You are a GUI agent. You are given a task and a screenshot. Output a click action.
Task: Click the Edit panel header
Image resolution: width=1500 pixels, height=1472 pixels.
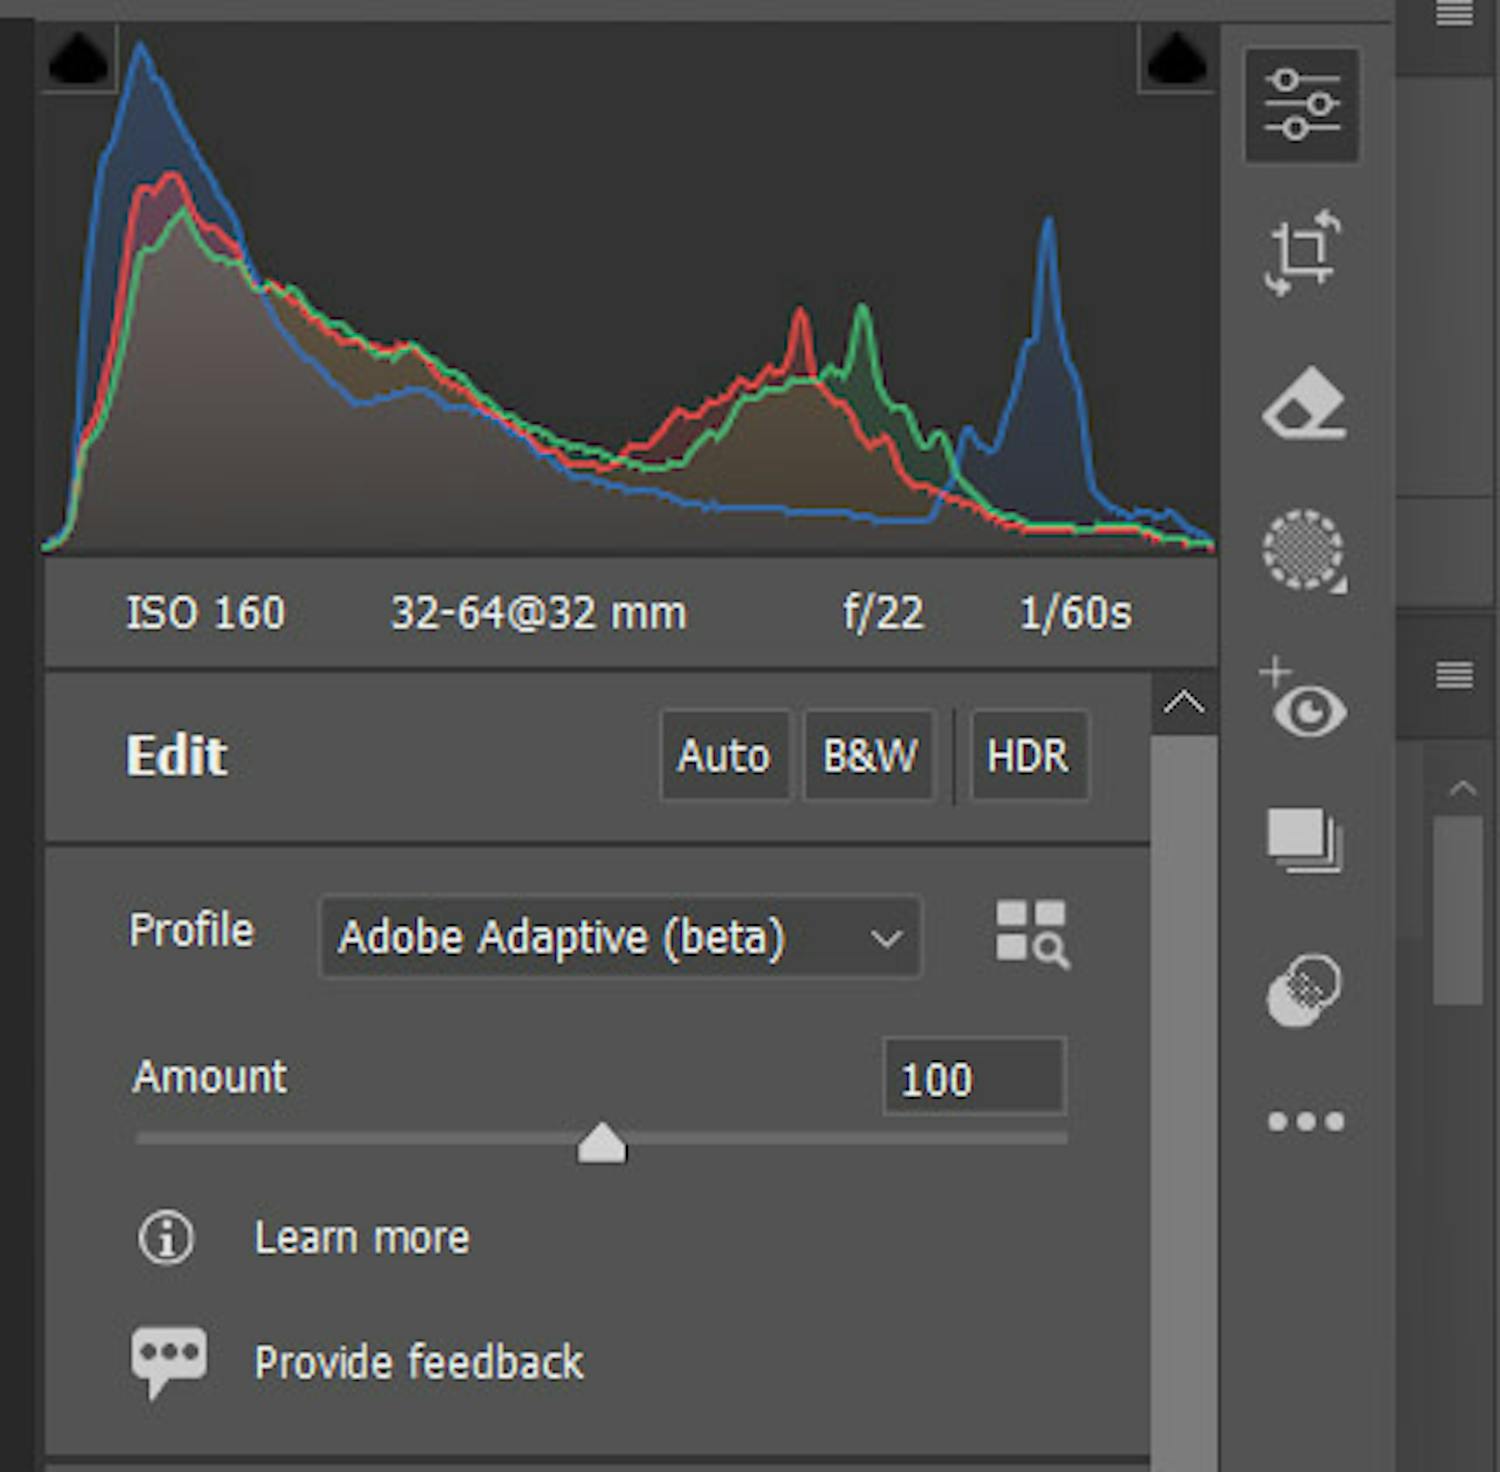click(176, 756)
